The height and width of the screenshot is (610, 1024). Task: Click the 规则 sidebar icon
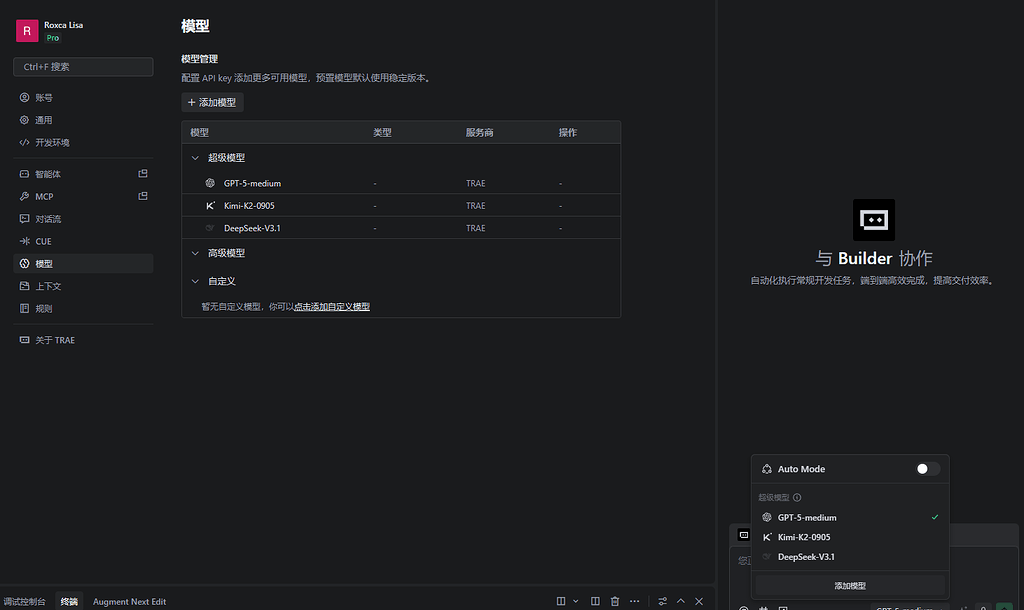click(24, 308)
